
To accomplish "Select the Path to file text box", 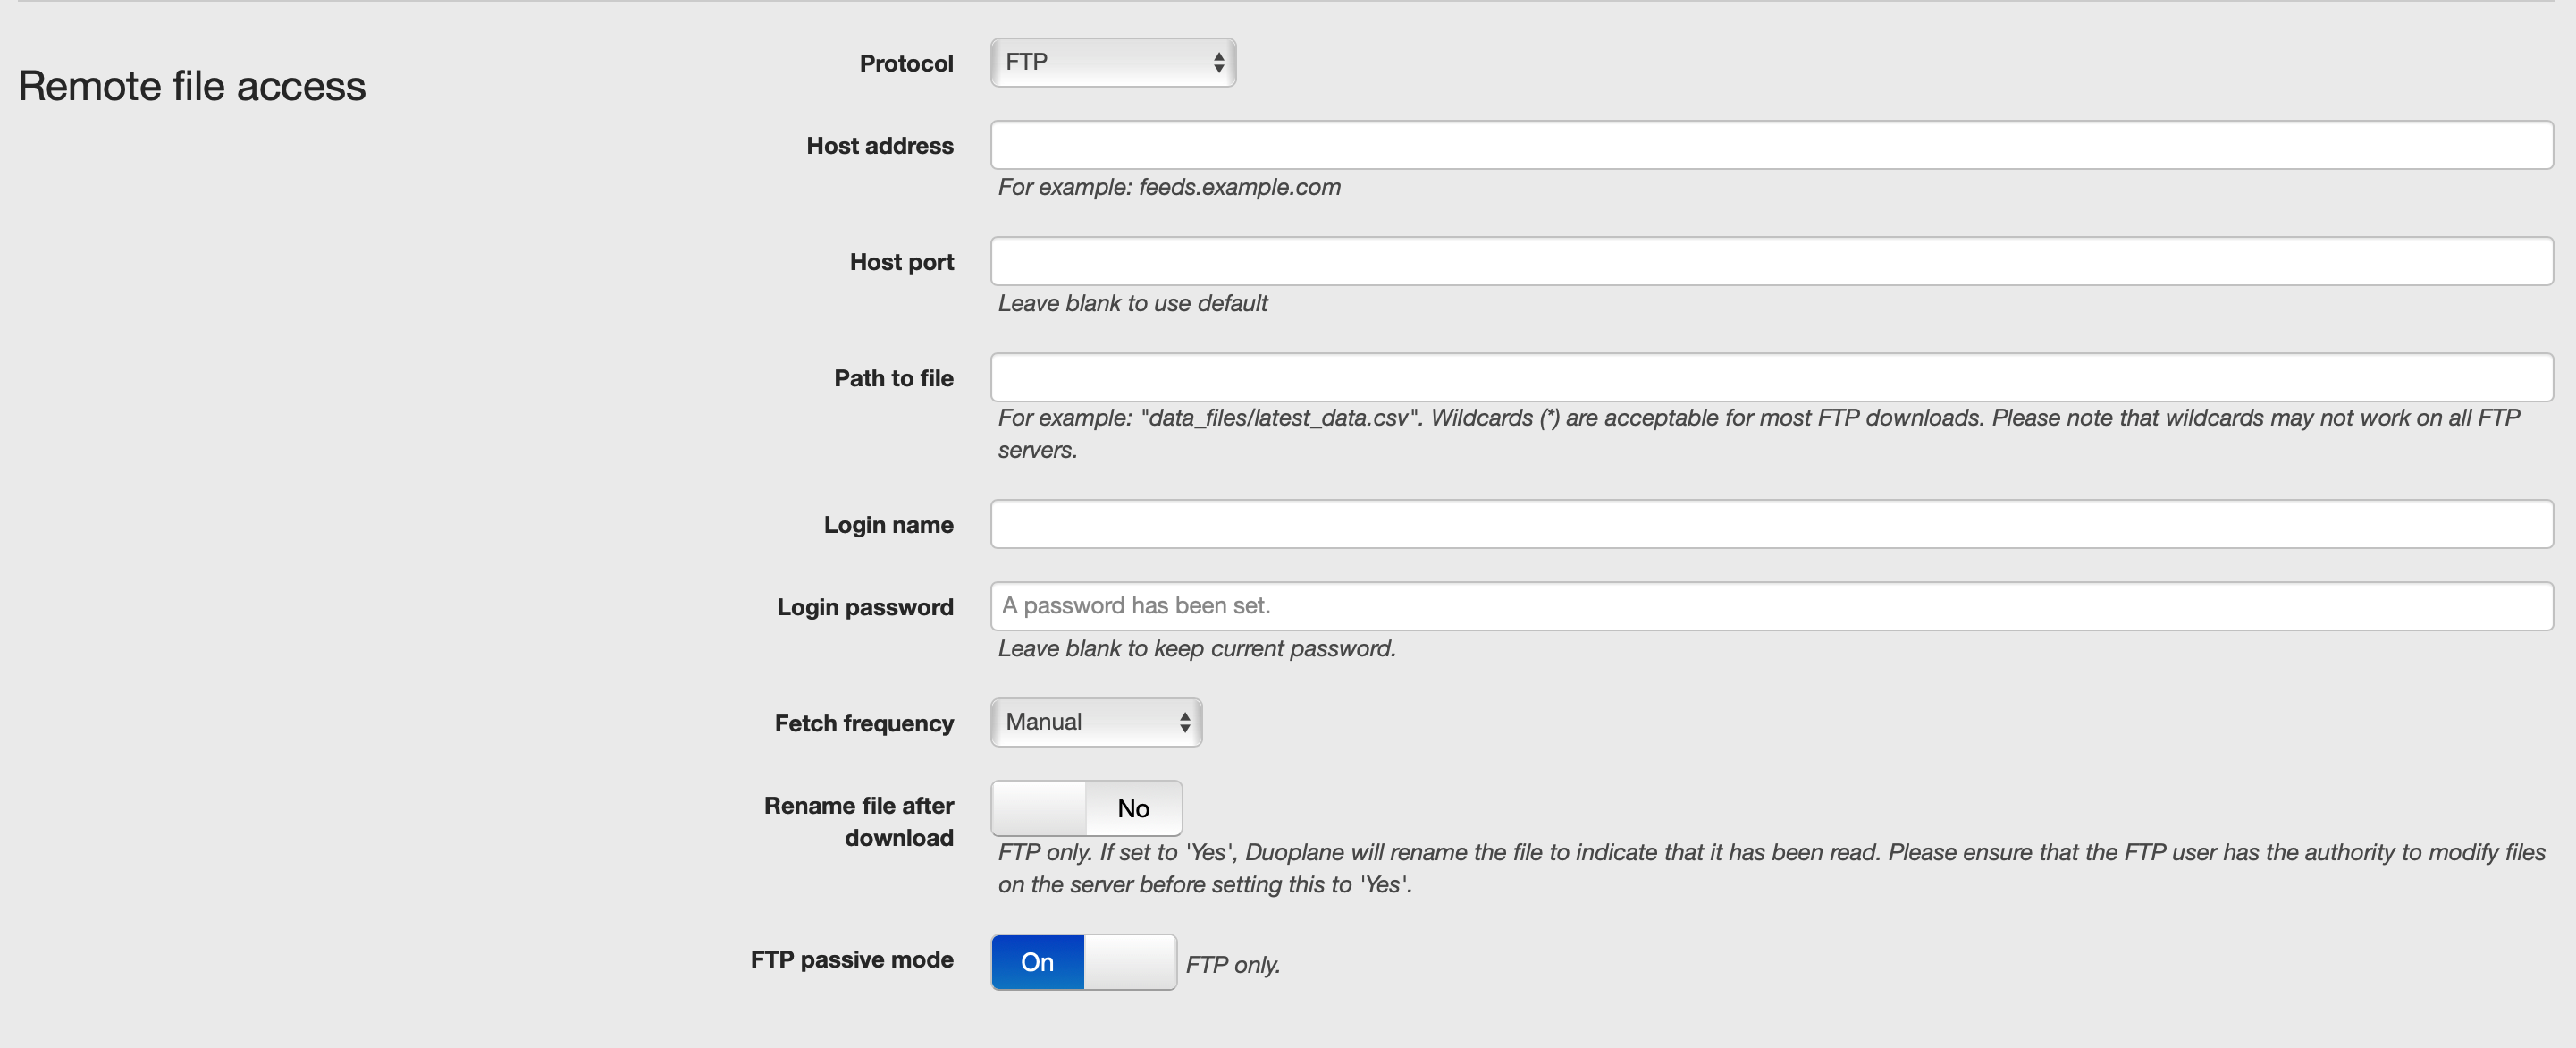I will (1771, 377).
